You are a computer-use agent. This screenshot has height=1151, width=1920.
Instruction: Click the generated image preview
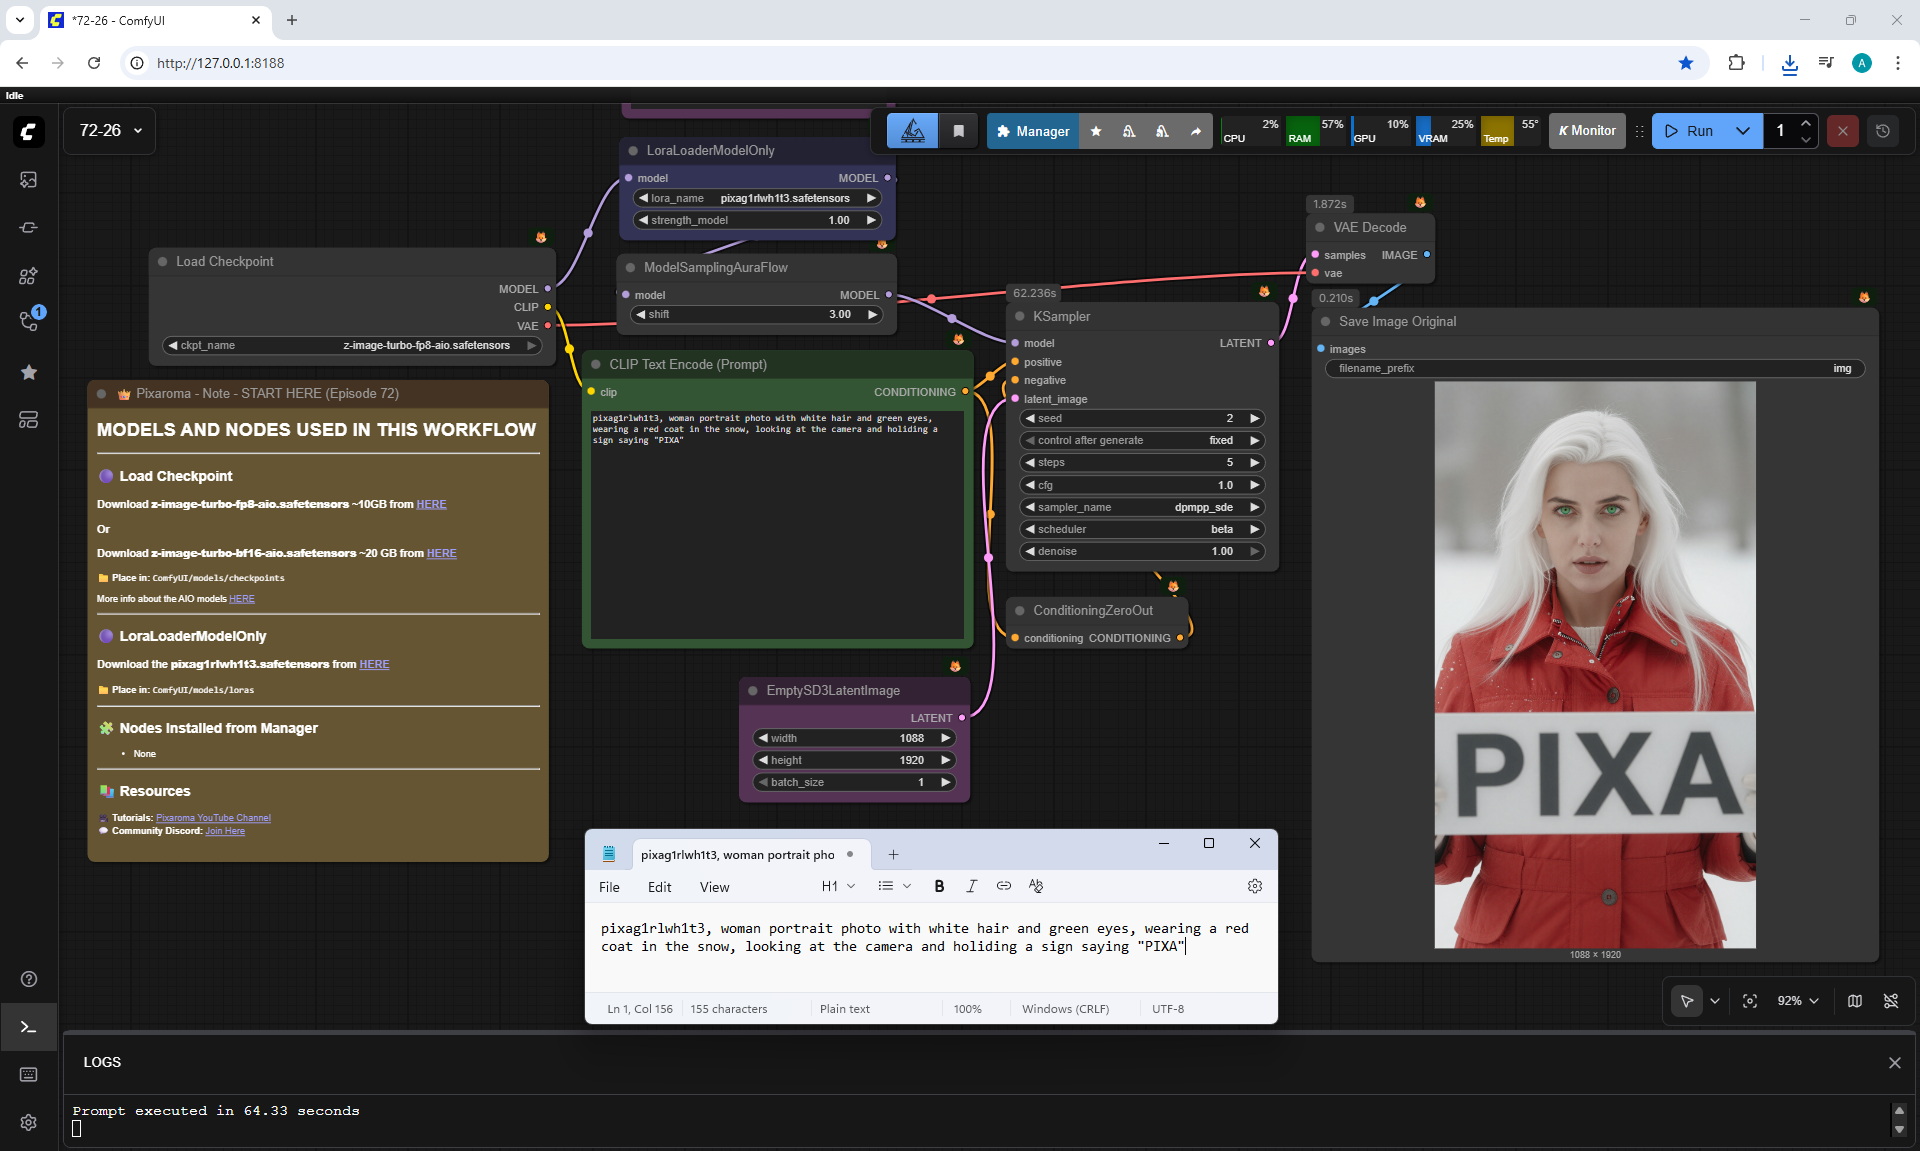(1594, 664)
